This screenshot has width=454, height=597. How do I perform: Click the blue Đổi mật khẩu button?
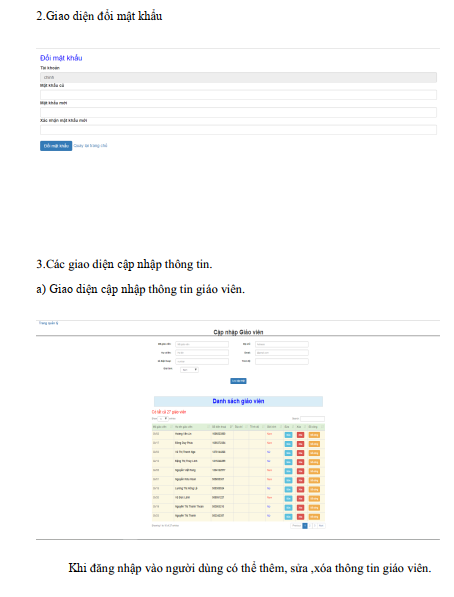[x=56, y=146]
